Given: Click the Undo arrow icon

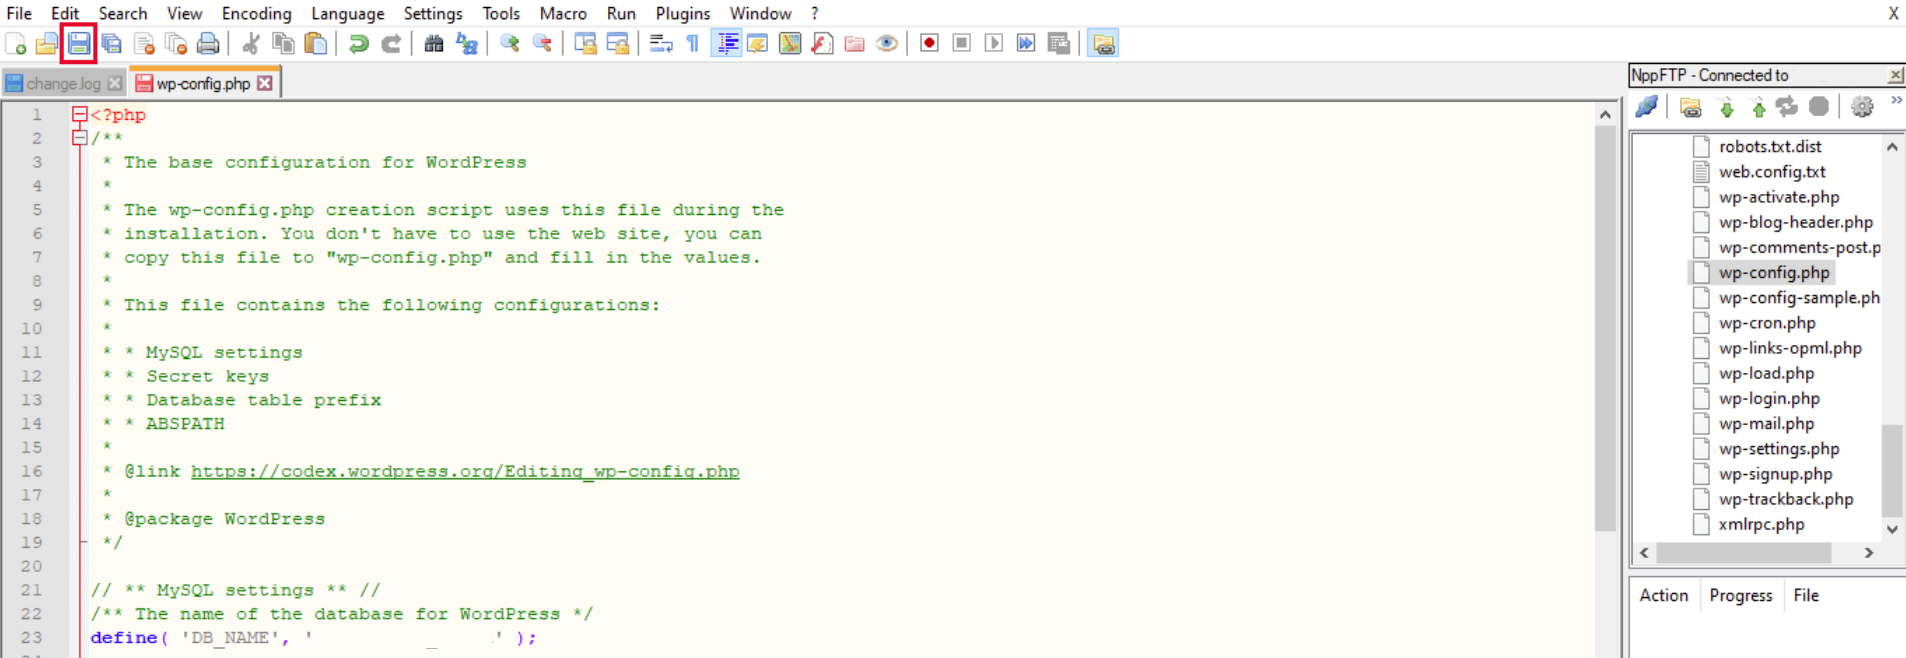Looking at the screenshot, I should (358, 44).
